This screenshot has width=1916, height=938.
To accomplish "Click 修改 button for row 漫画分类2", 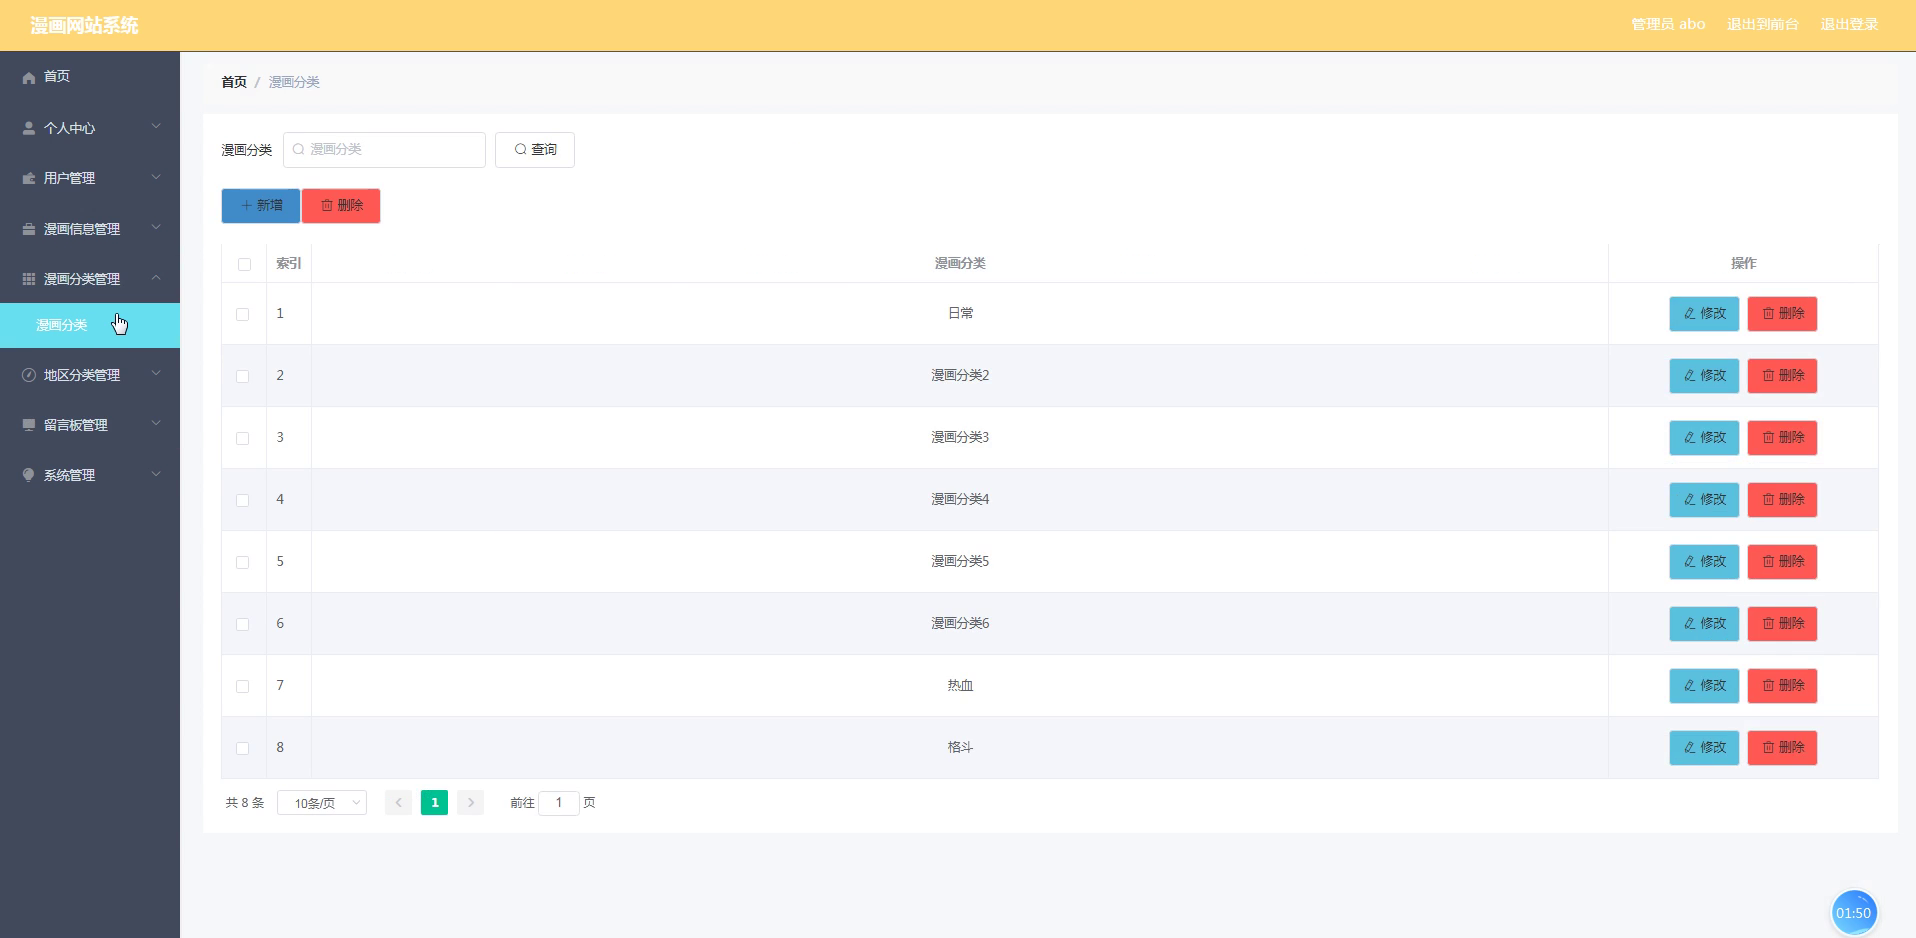I will click(1704, 376).
